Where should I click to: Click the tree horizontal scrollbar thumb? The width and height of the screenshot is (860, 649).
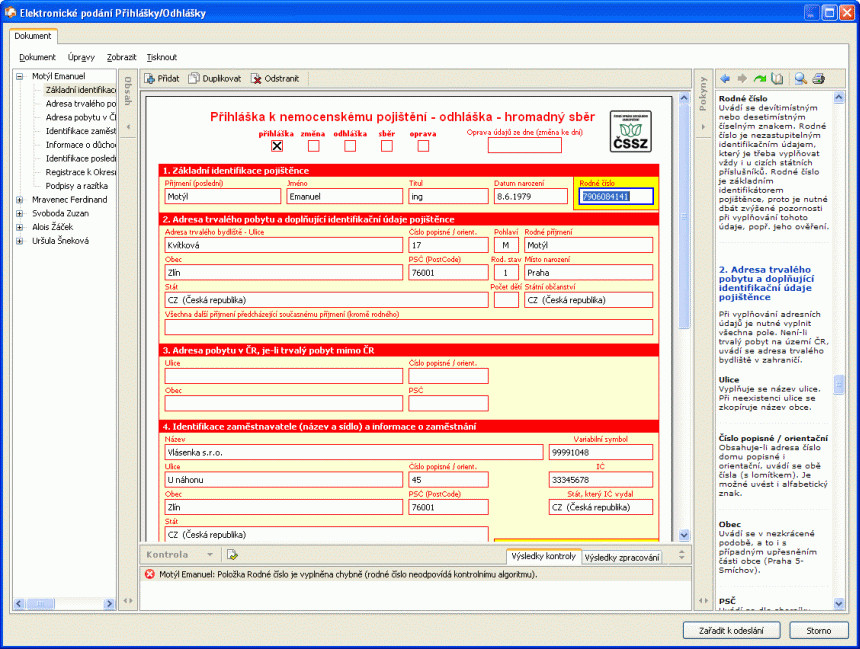tap(41, 603)
